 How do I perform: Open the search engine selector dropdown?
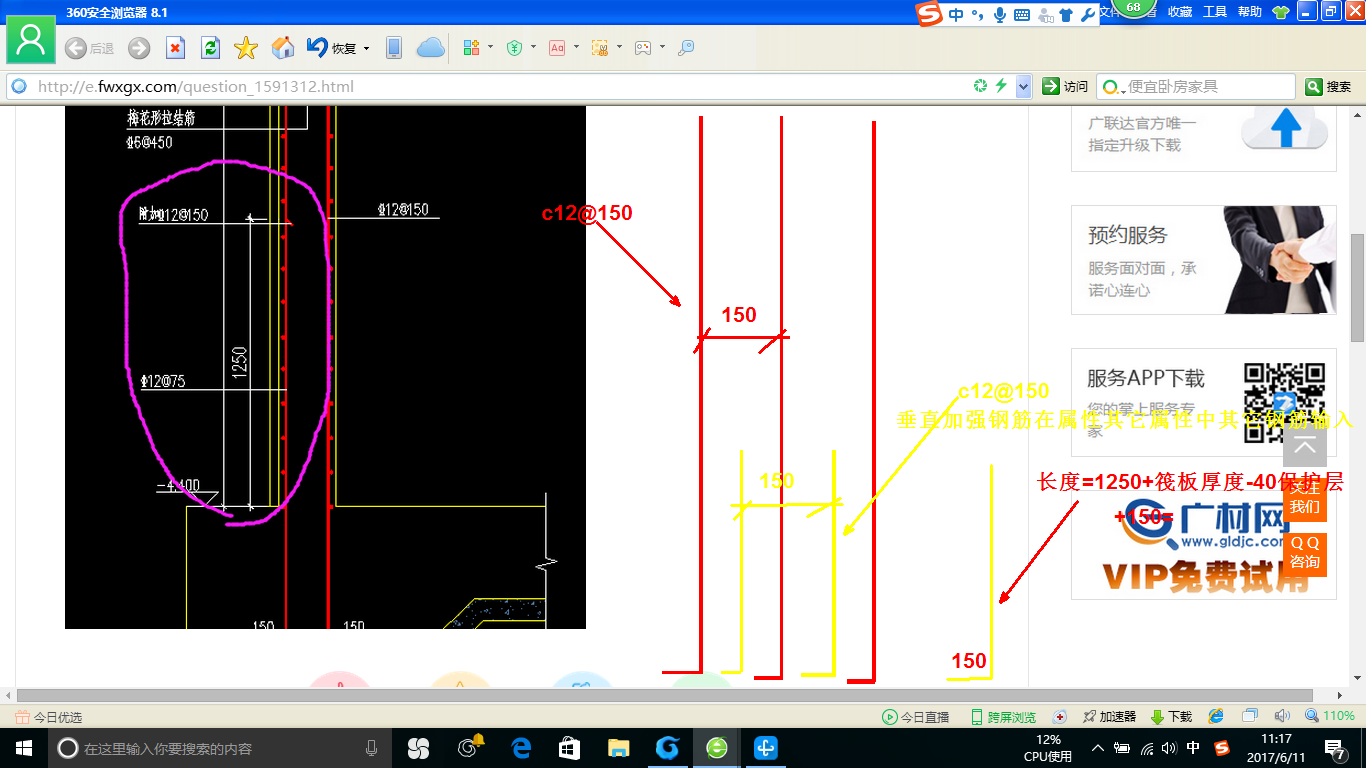click(1114, 87)
